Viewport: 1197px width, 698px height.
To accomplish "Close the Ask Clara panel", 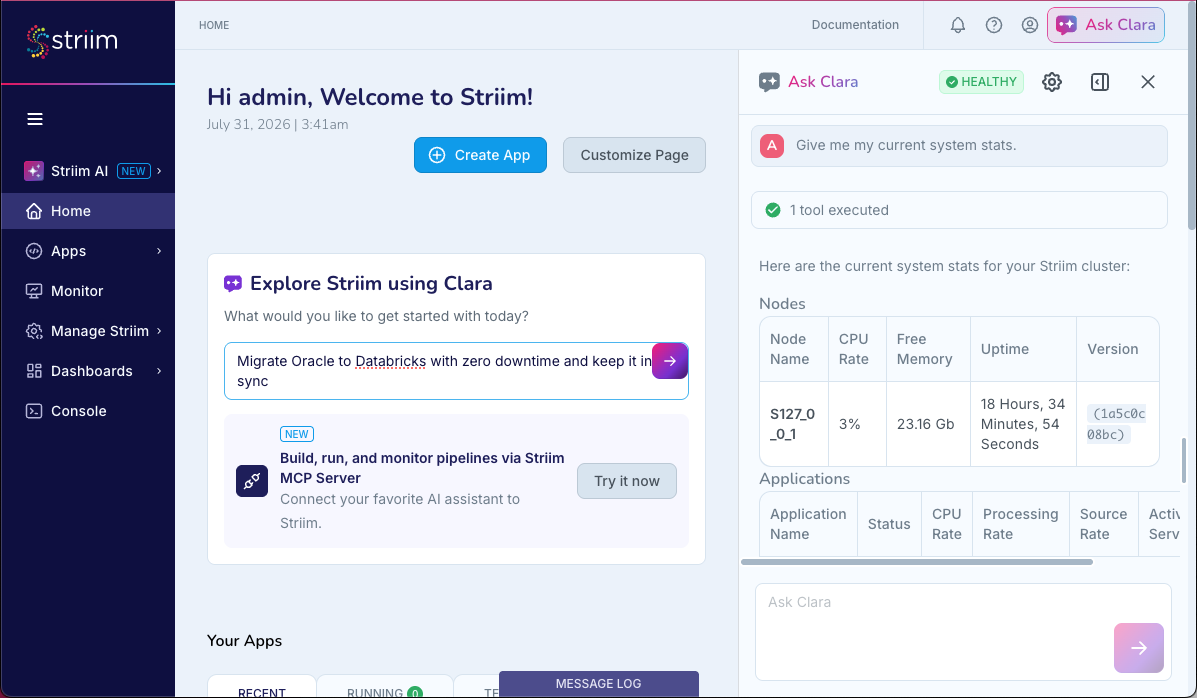I will point(1147,82).
